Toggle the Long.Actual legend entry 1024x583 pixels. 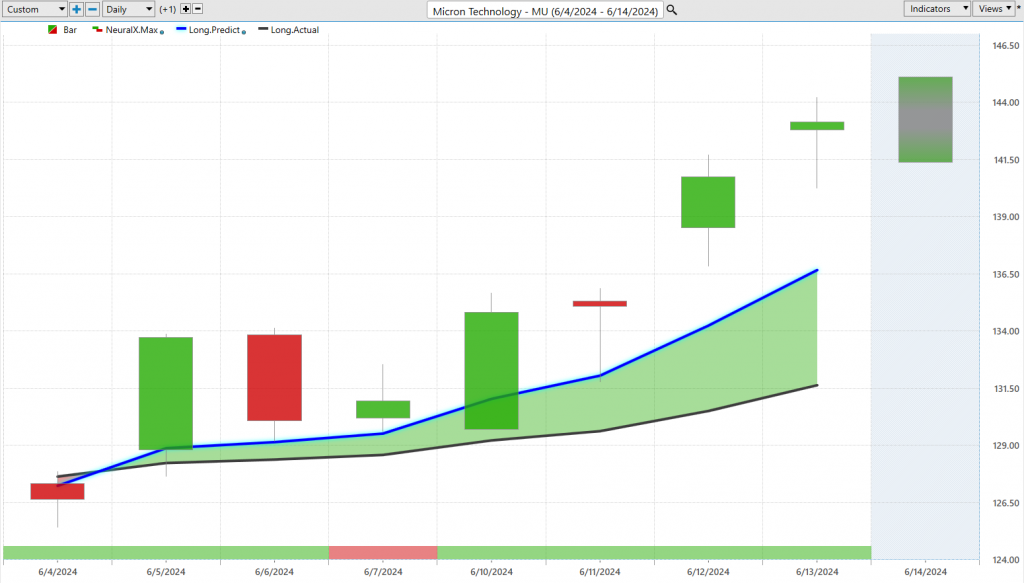coord(292,30)
